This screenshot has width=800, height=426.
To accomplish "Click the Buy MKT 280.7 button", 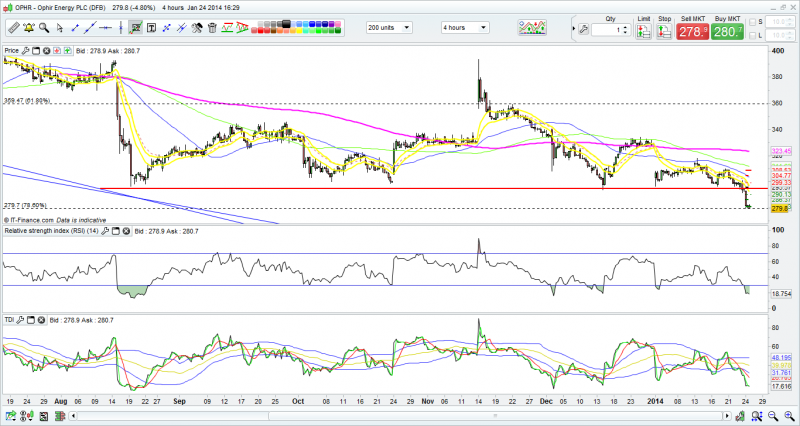I will pos(727,32).
